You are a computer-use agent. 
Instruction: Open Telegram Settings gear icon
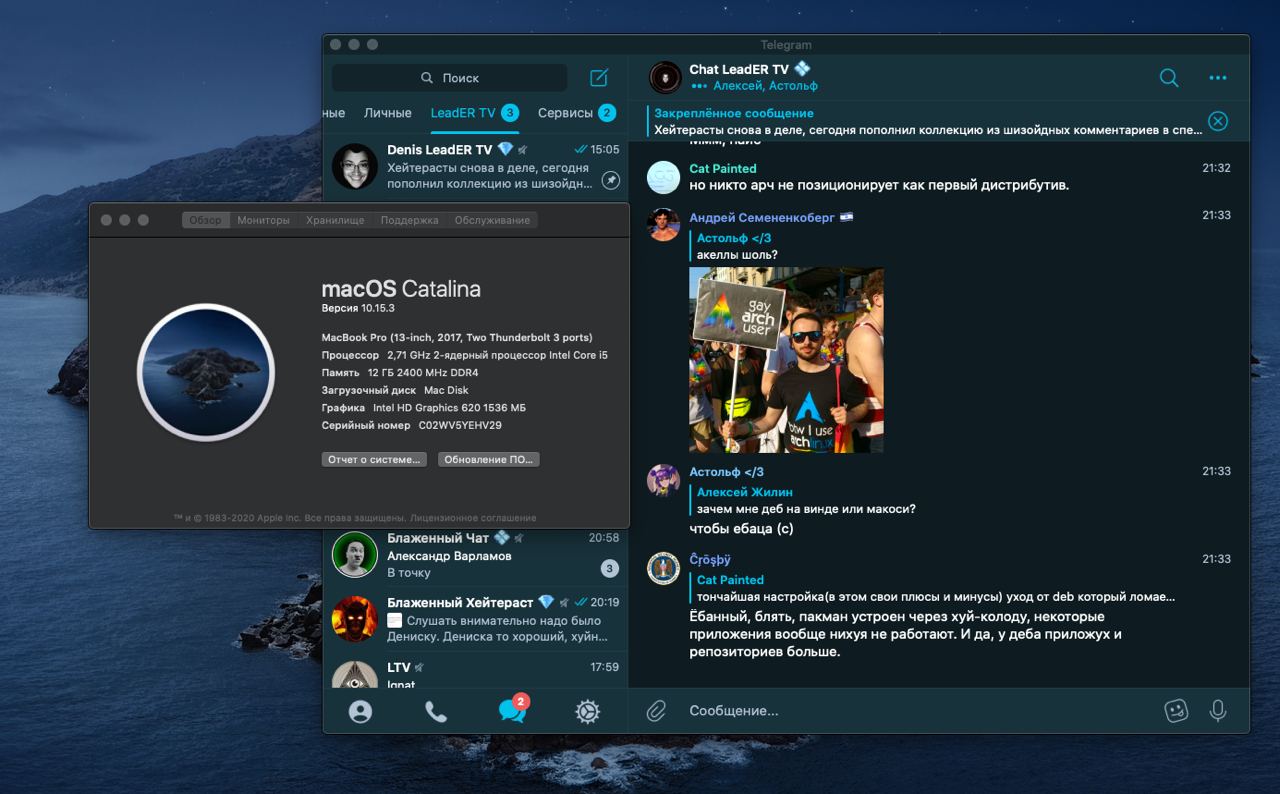pos(587,711)
